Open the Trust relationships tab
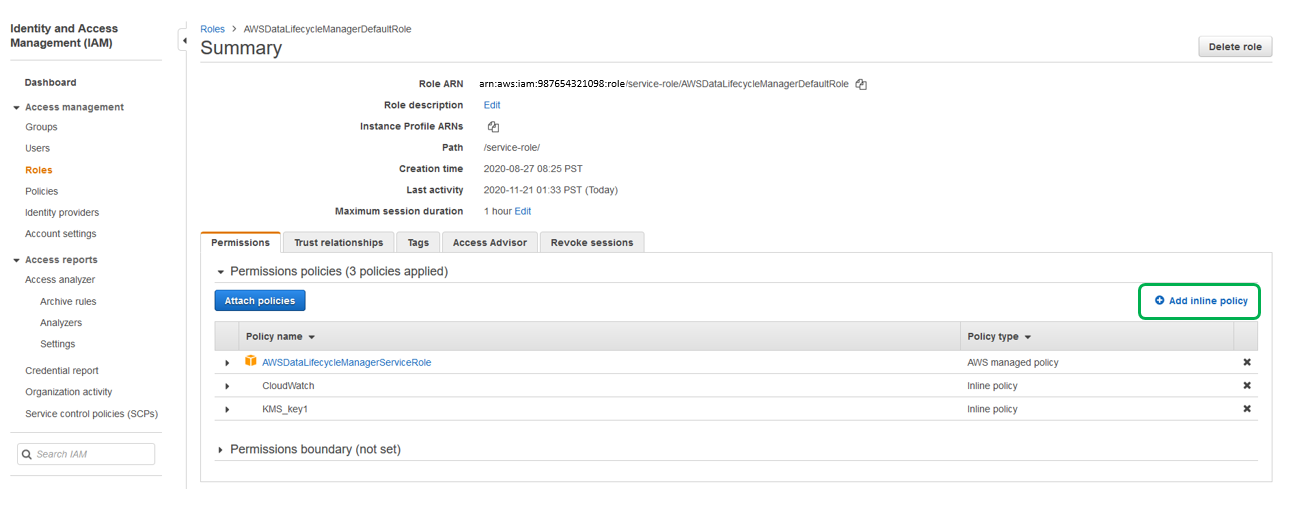This screenshot has height=510, width=1293. (x=338, y=242)
